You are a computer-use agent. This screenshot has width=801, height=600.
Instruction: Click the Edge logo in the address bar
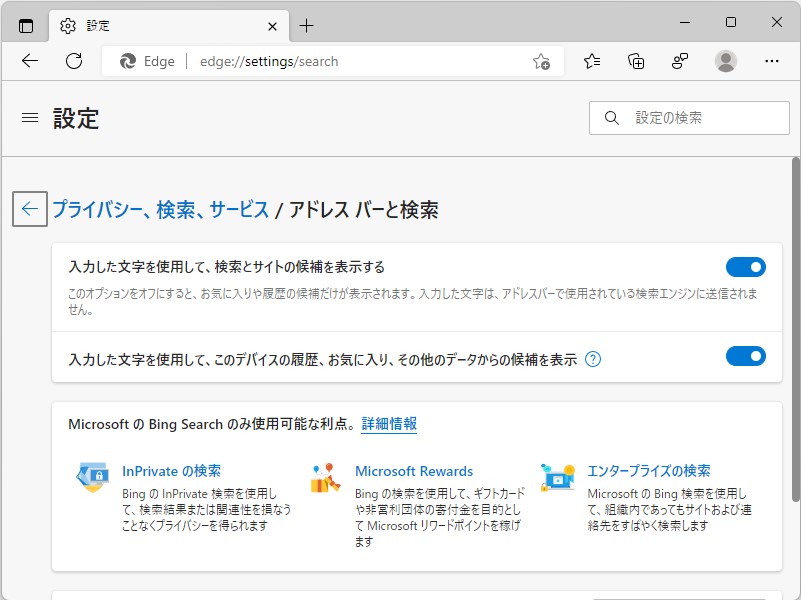tap(125, 61)
